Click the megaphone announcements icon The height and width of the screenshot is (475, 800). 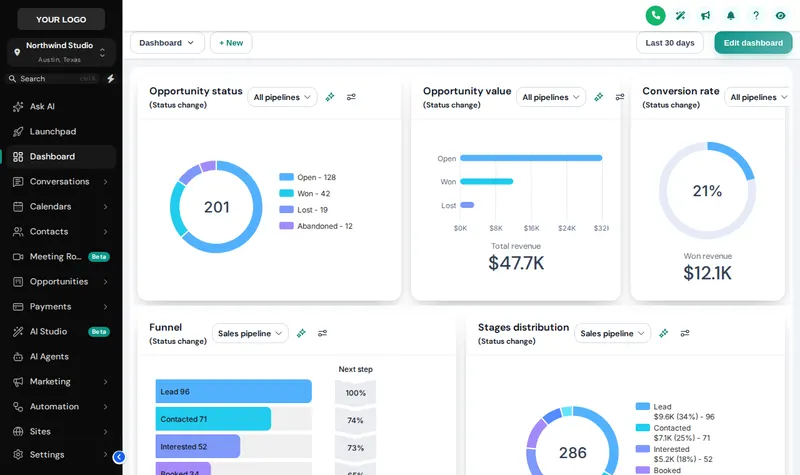(705, 16)
